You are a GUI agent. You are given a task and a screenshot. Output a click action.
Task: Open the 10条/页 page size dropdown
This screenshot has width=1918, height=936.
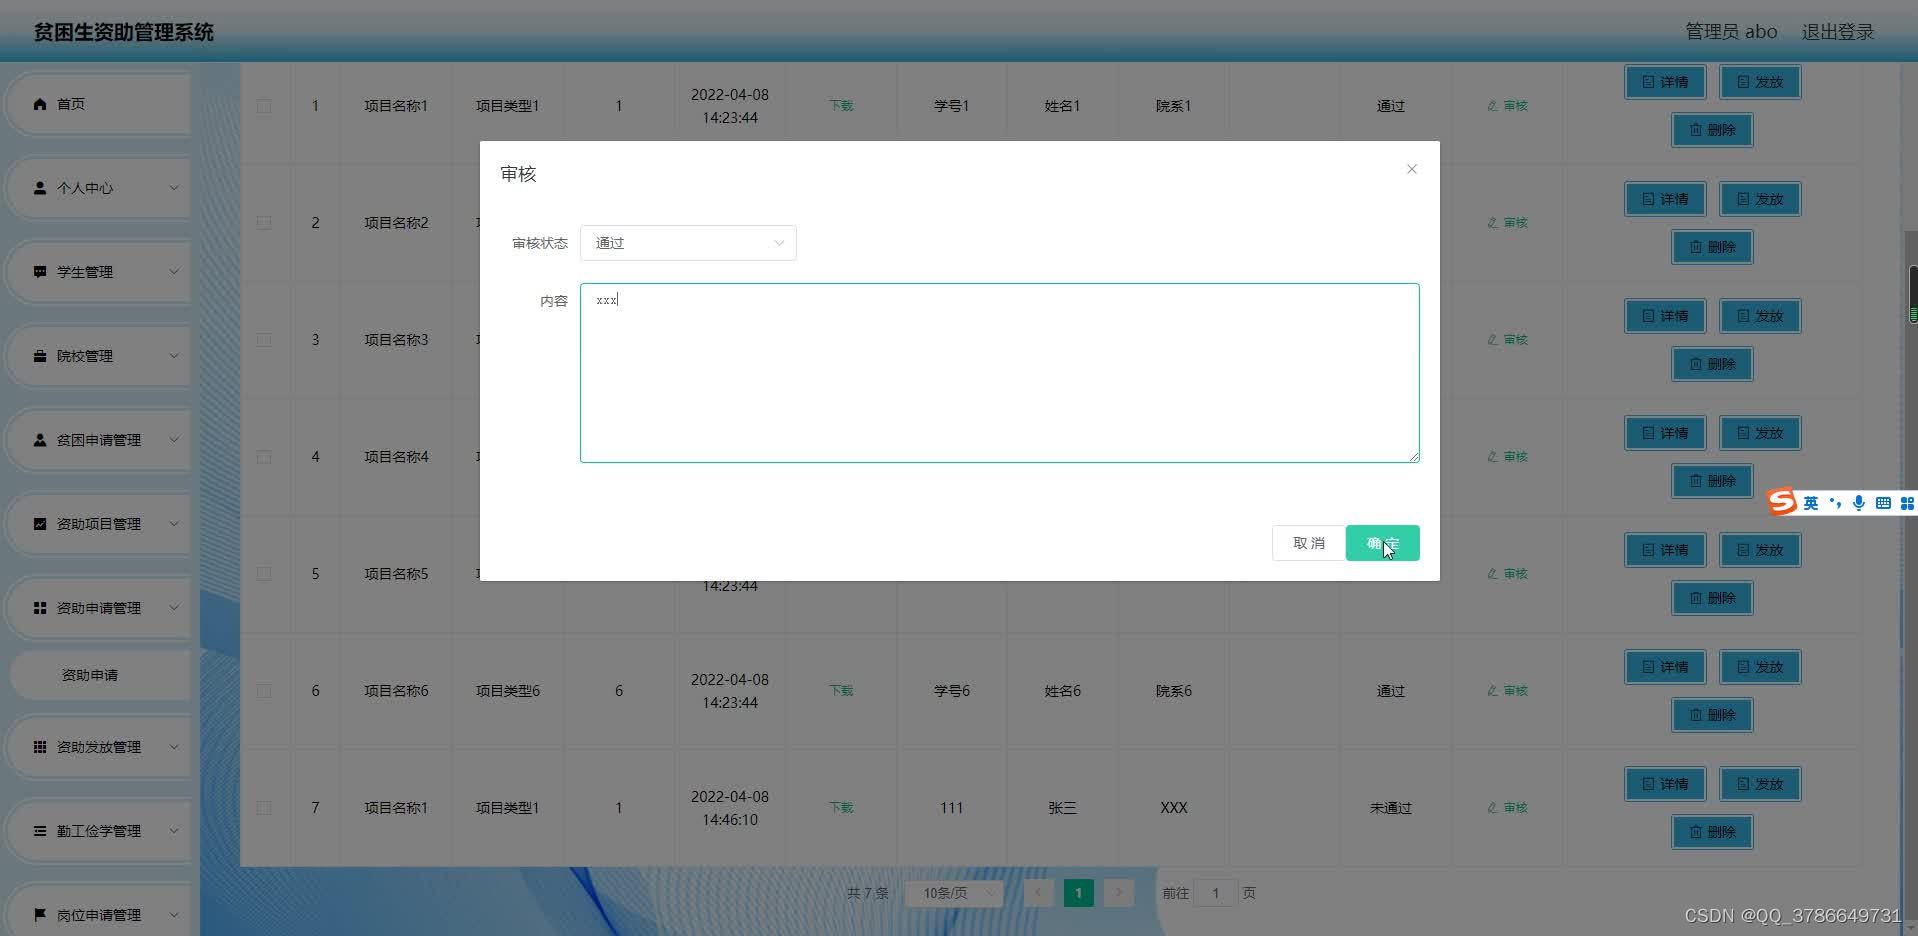[x=954, y=893]
